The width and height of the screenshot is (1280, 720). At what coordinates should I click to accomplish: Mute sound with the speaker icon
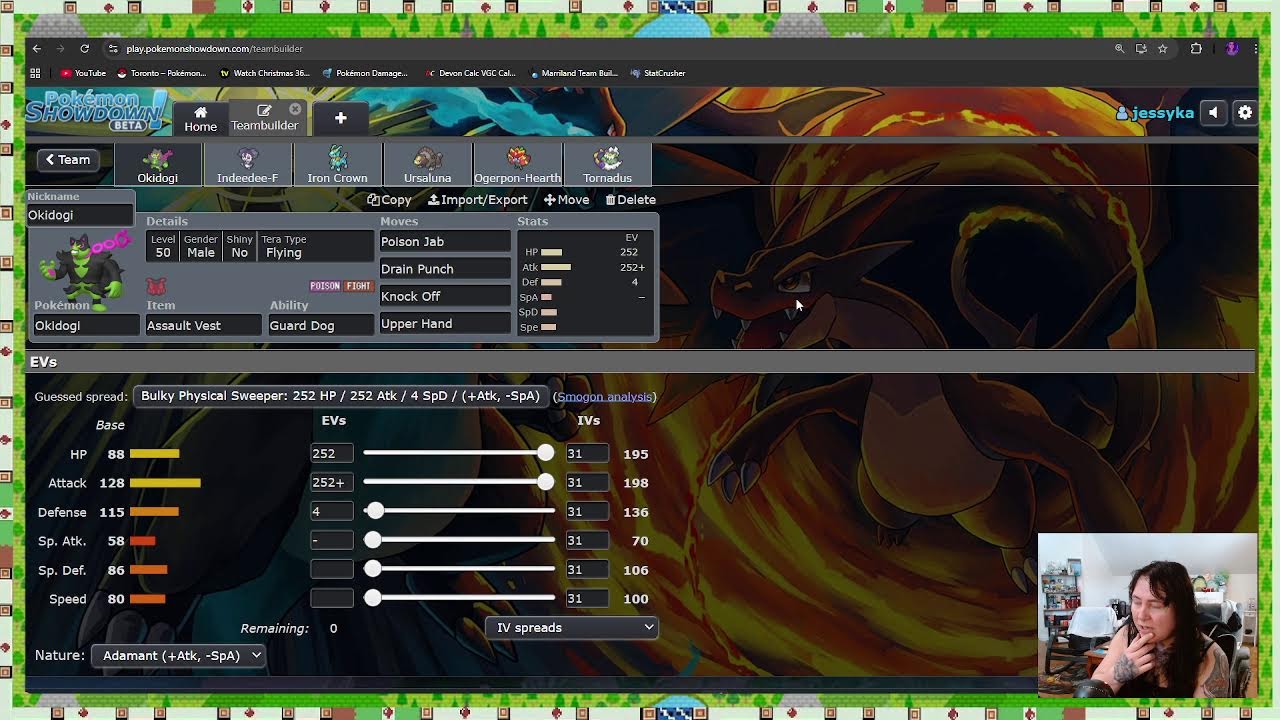point(1213,113)
